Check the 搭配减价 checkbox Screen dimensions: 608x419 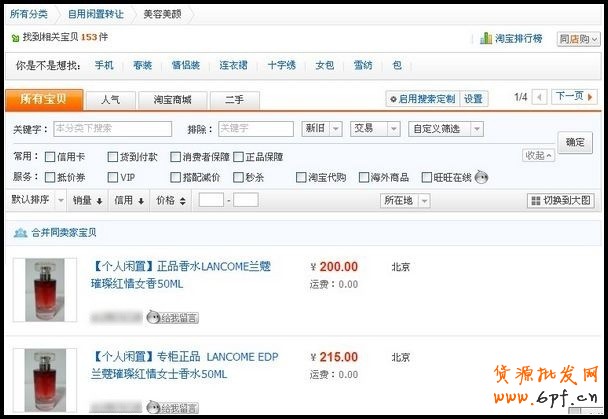click(175, 177)
